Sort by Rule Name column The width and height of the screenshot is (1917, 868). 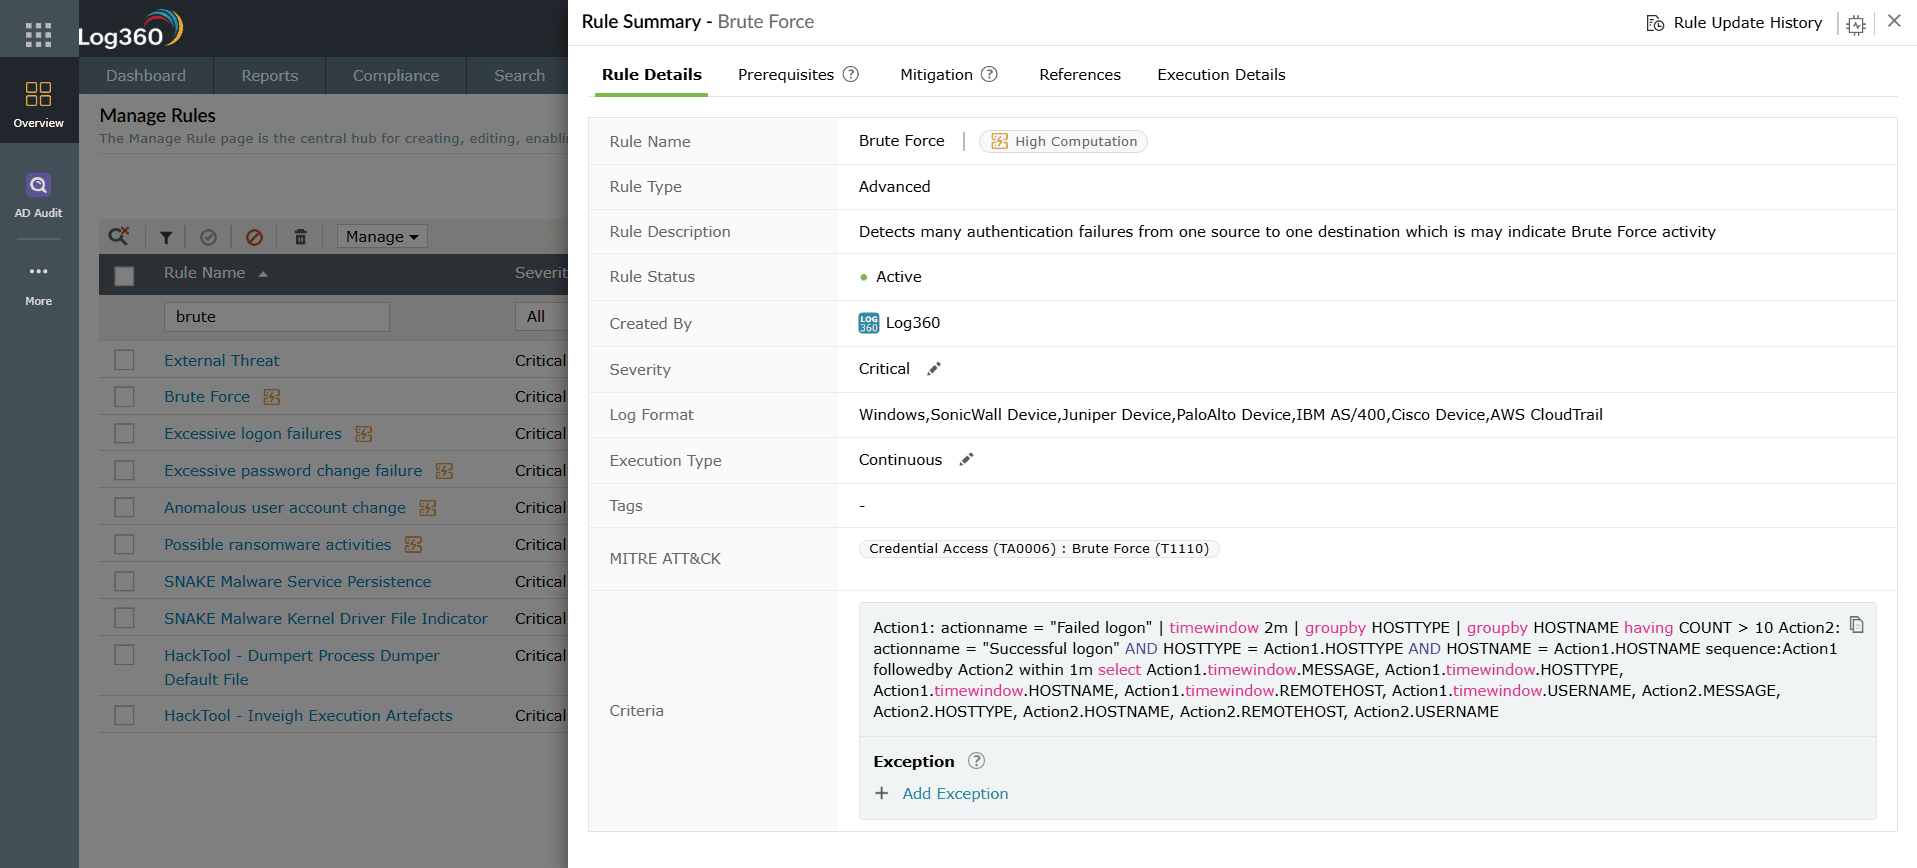tap(215, 273)
